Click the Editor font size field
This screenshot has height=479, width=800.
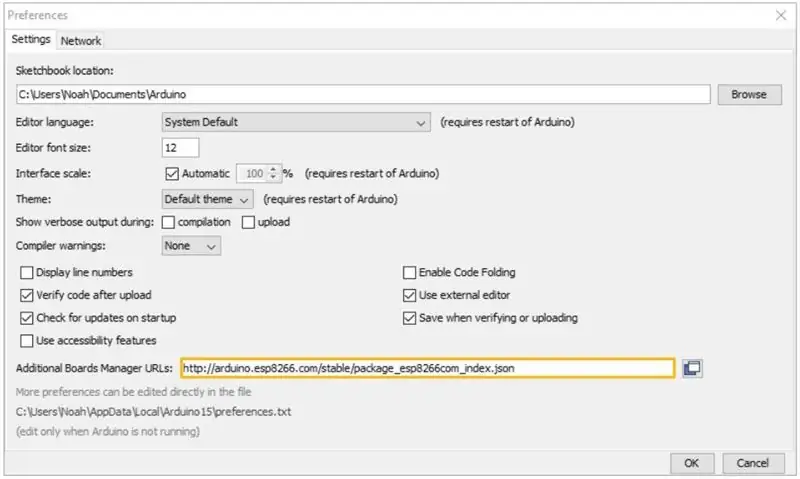coord(180,147)
